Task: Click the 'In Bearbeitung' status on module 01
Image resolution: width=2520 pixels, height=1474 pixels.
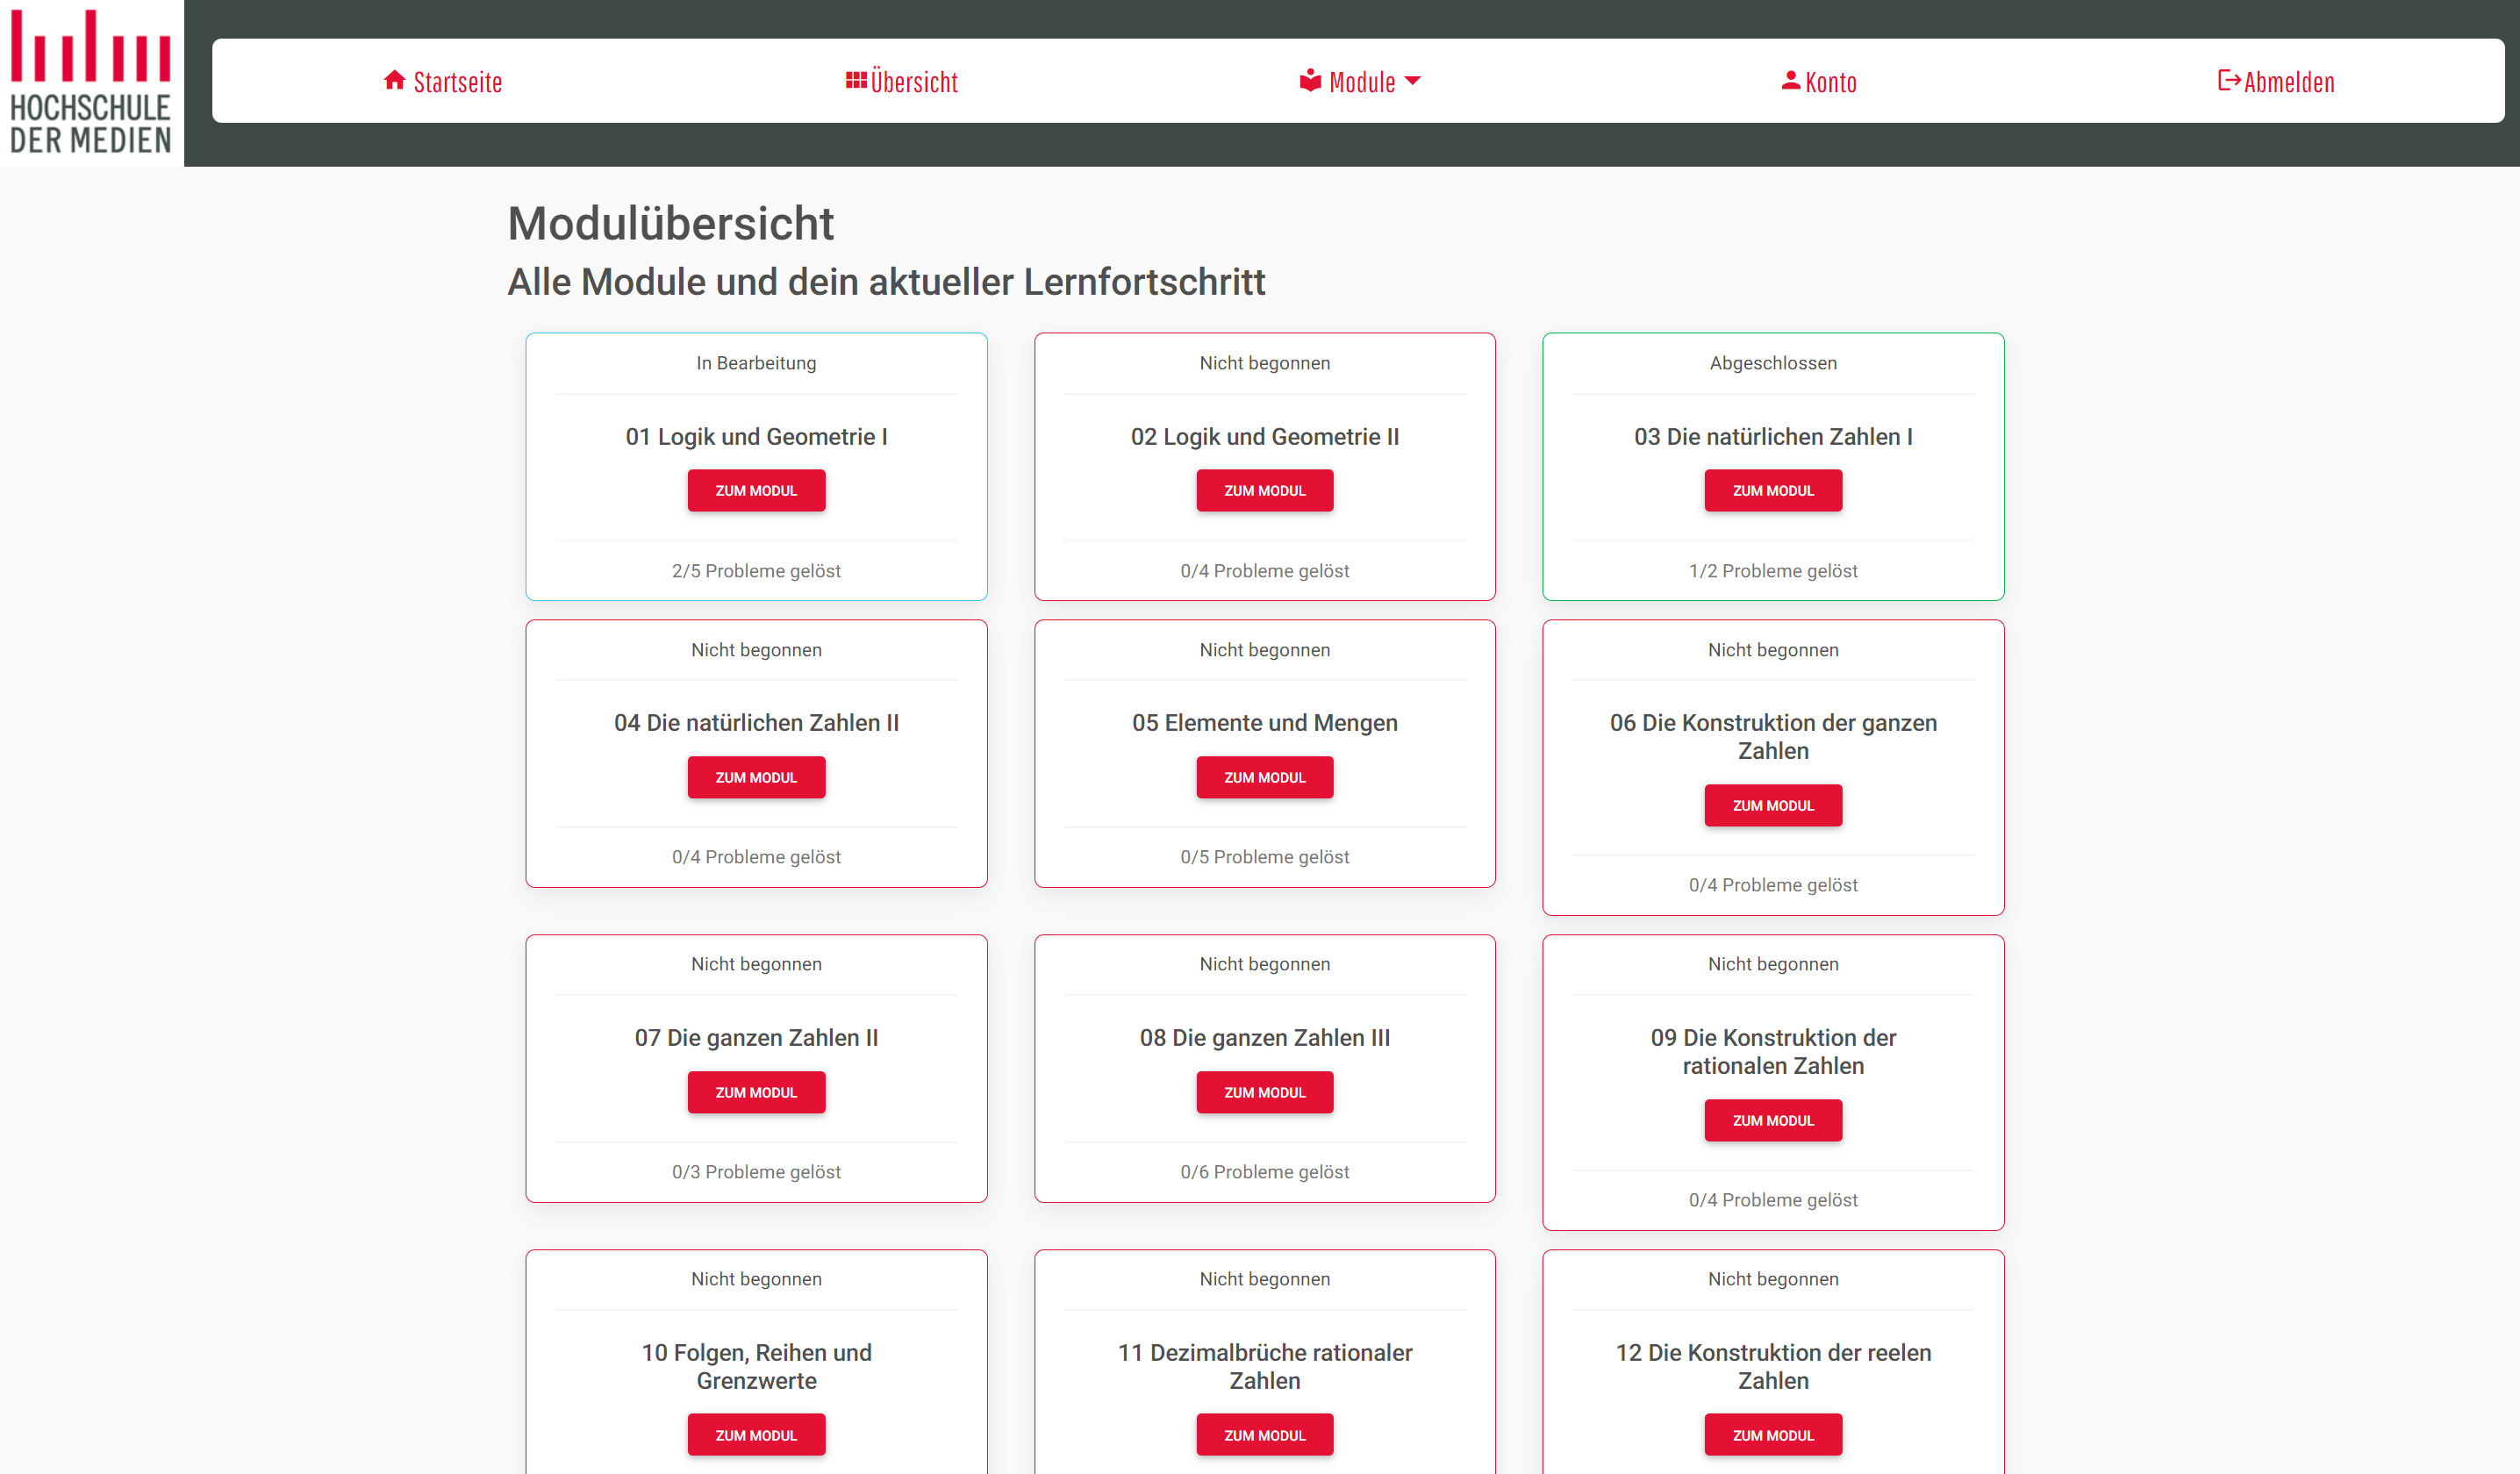Action: (x=756, y=363)
